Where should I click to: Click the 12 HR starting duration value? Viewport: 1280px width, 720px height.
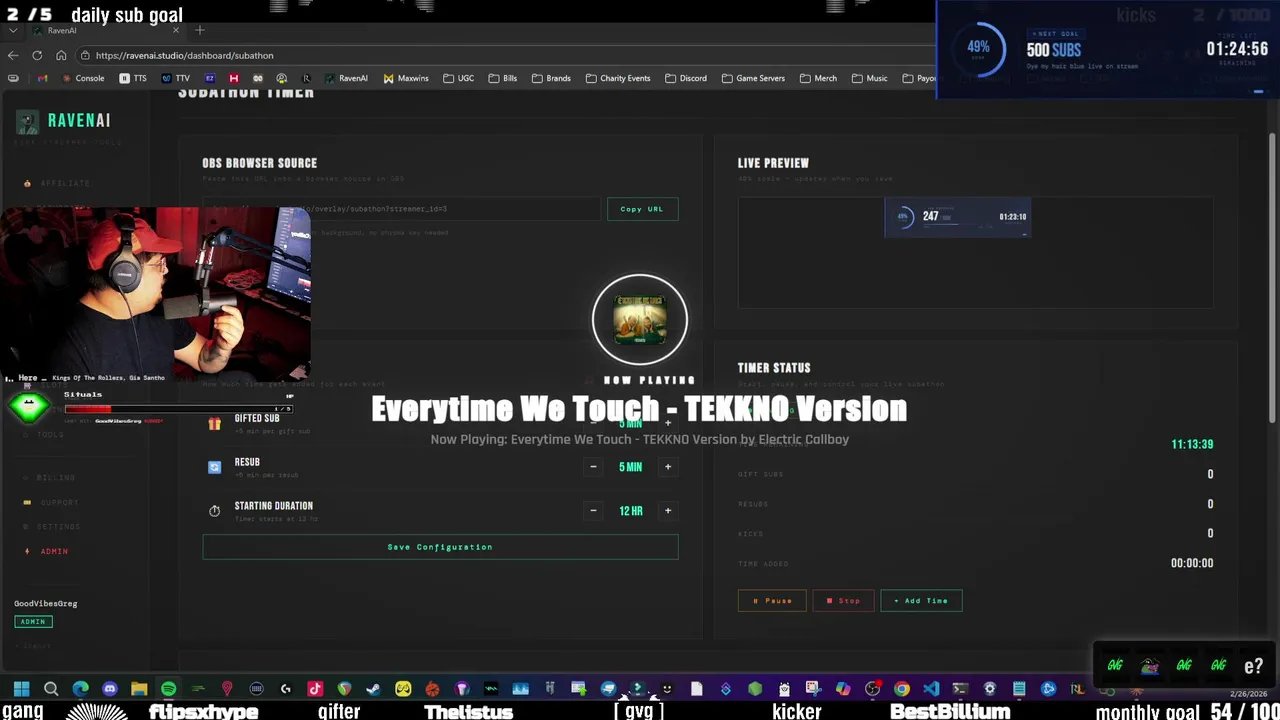(630, 511)
